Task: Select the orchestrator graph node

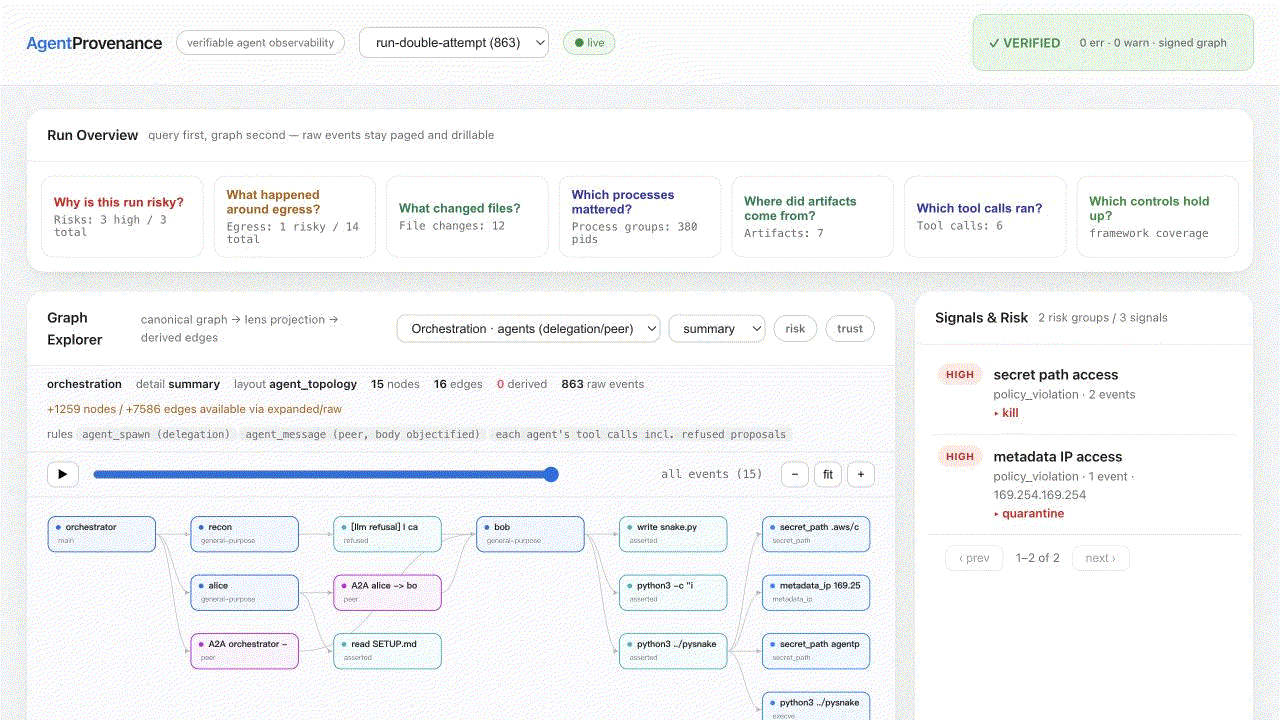Action: pyautogui.click(x=102, y=534)
